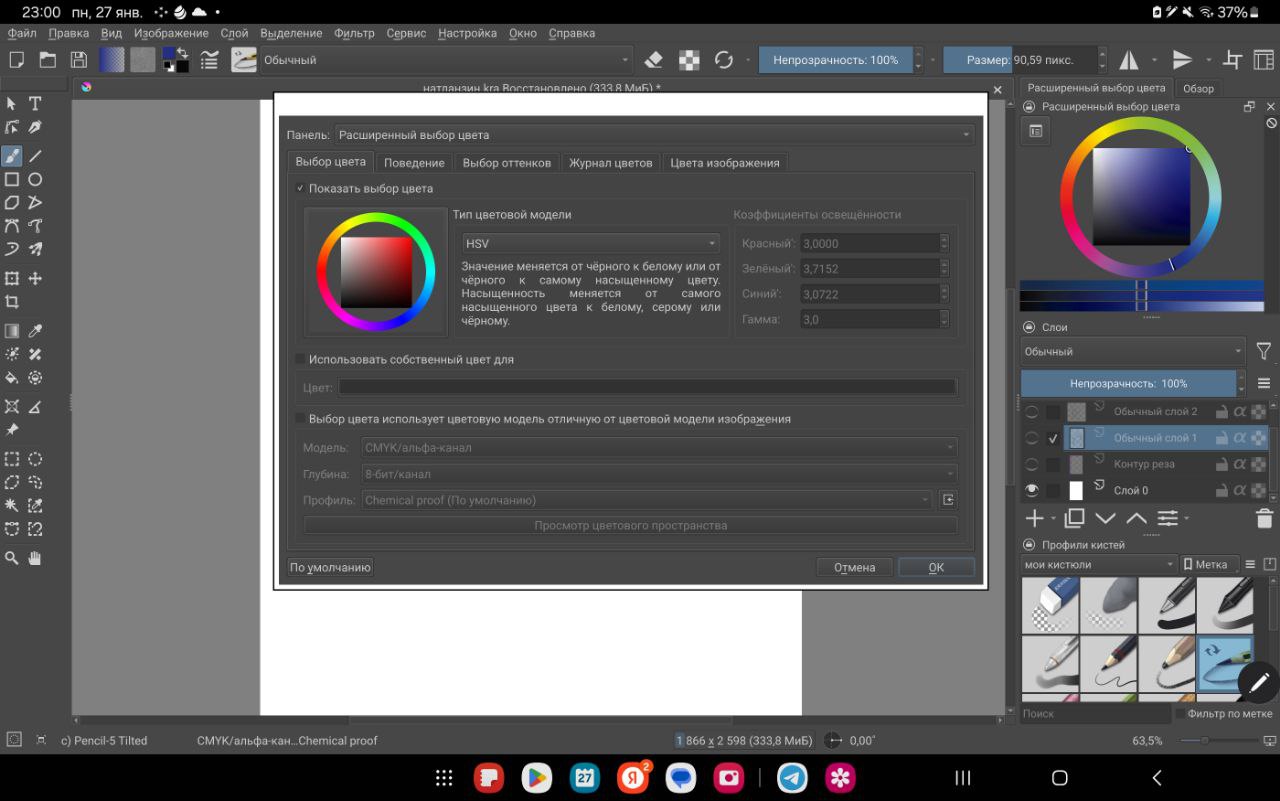Select the Crop tool

click(12, 302)
